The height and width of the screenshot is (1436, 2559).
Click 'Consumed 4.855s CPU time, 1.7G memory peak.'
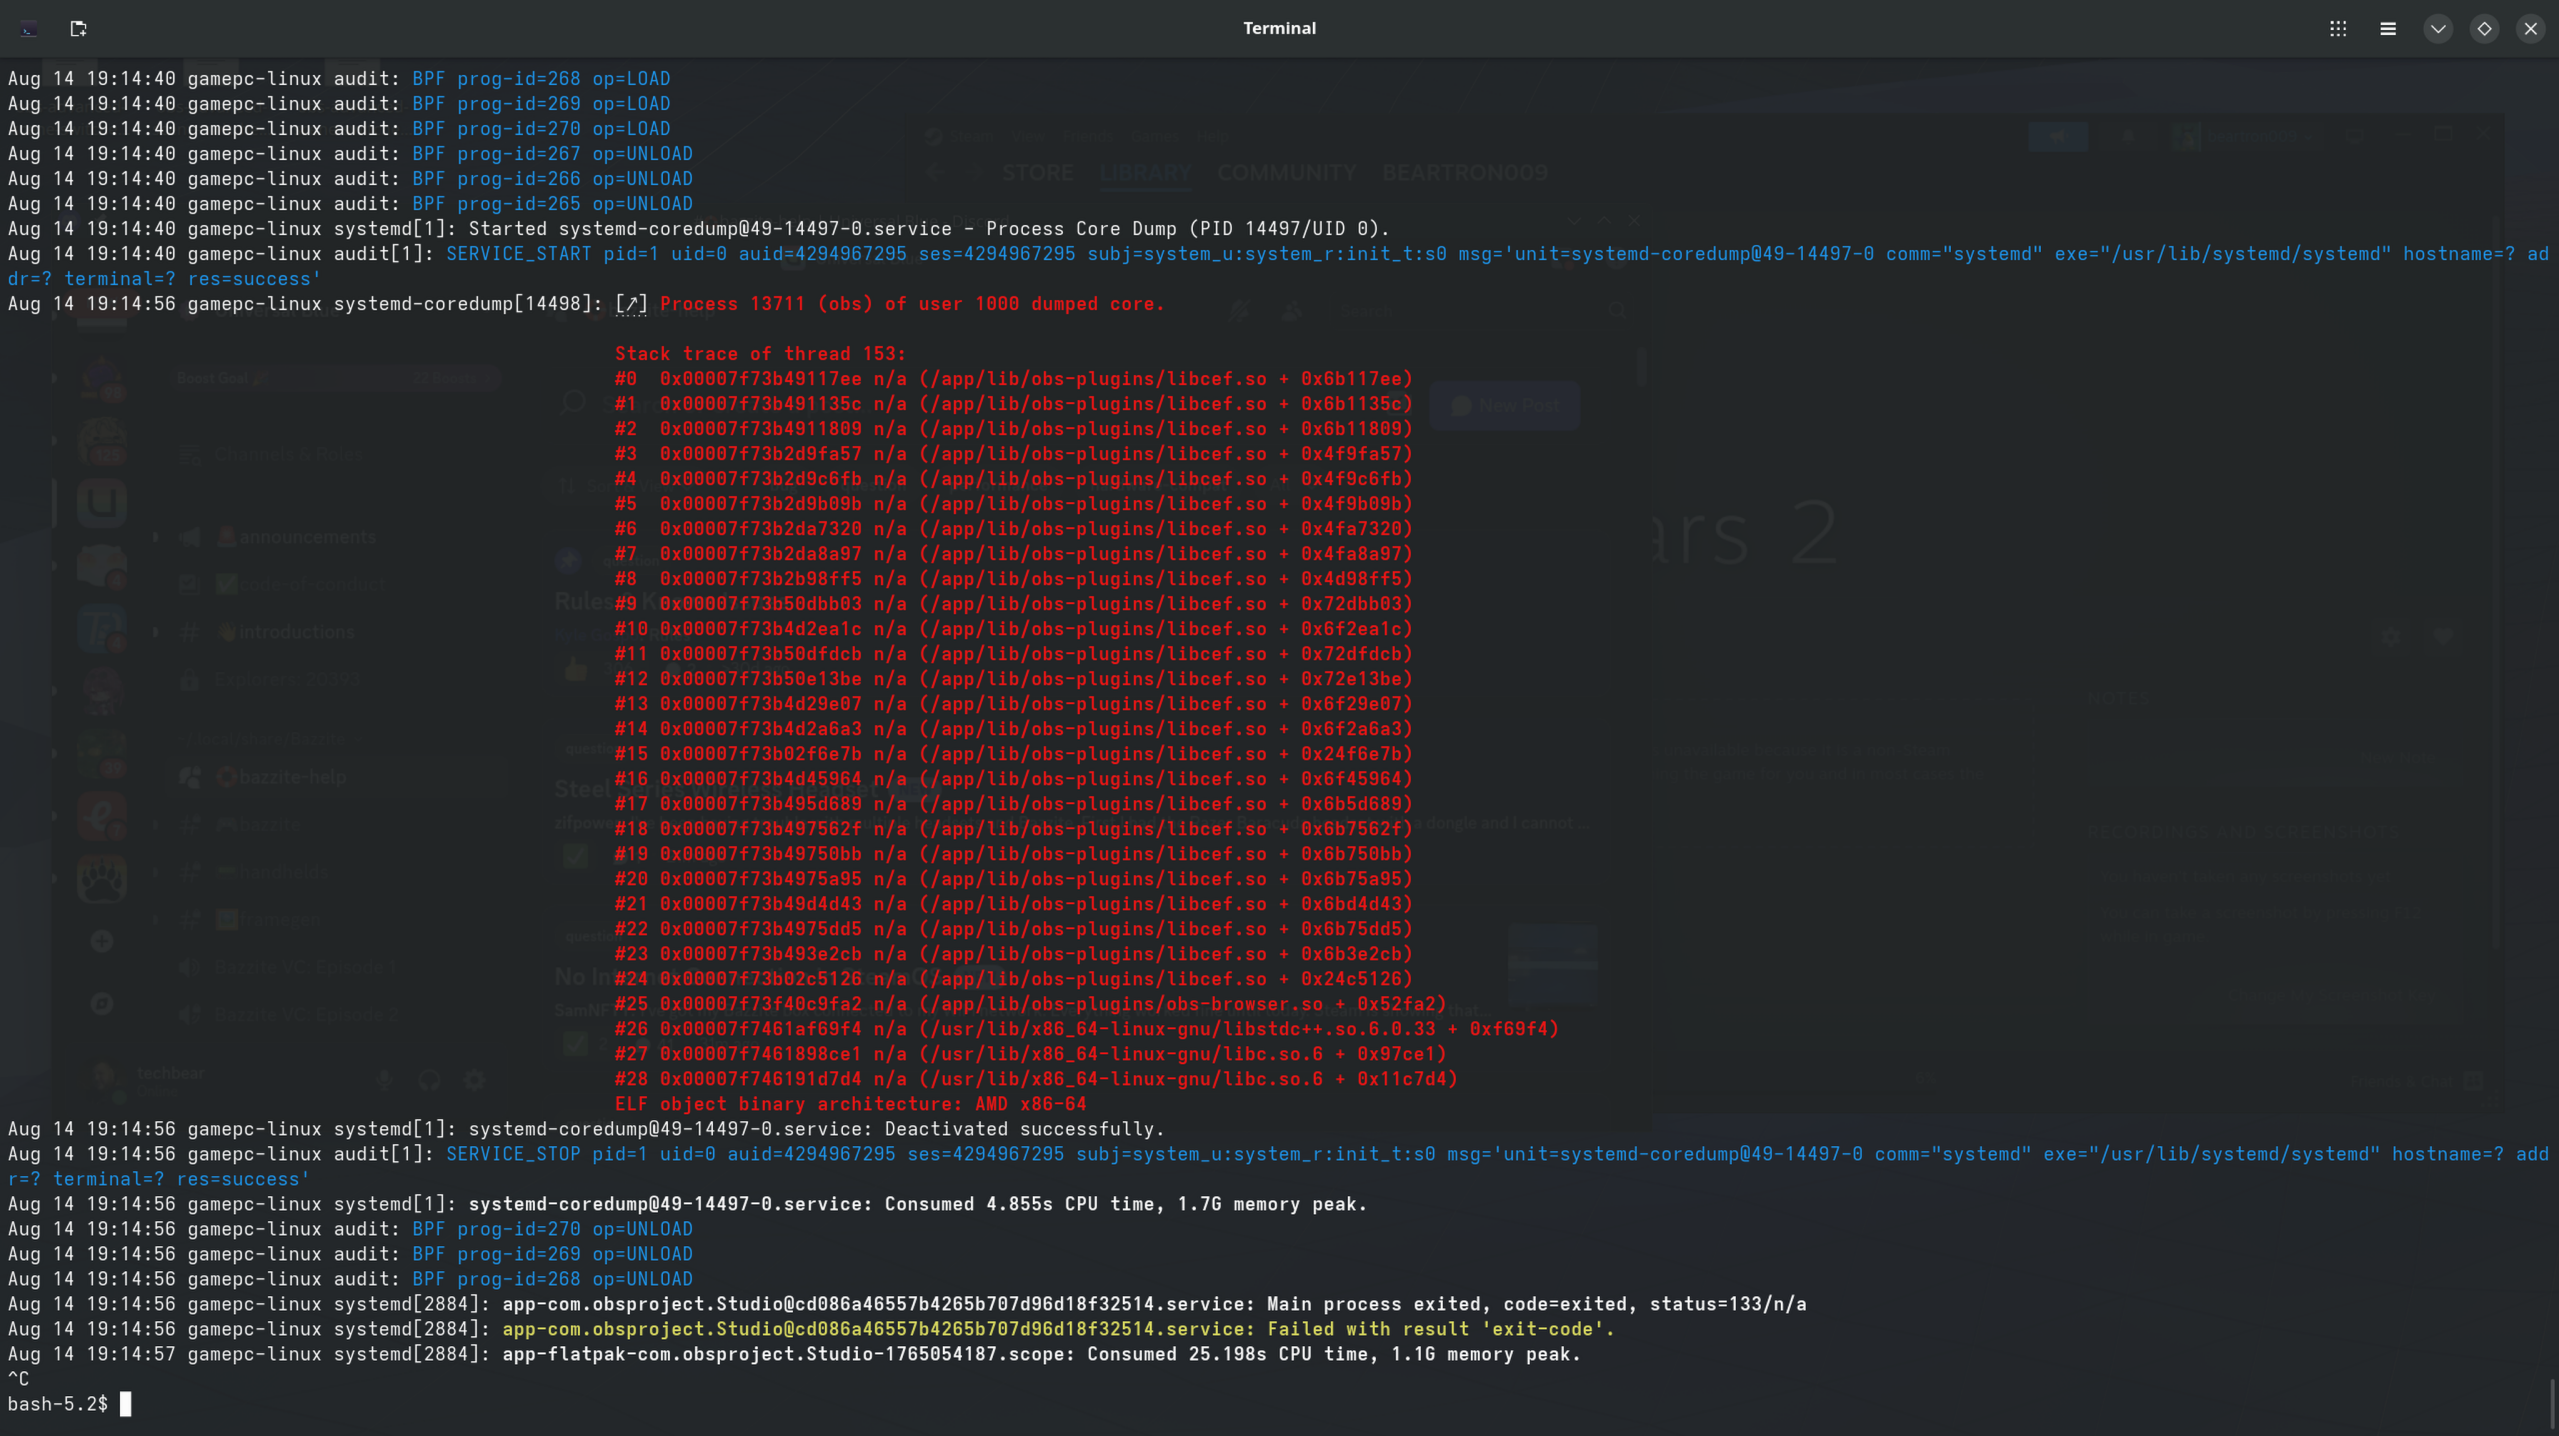pyautogui.click(x=1125, y=1204)
